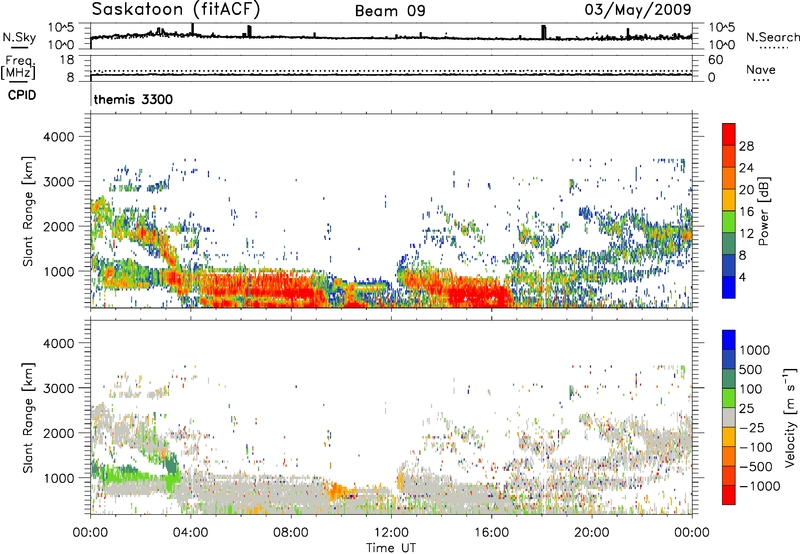
Task: Click the 'Velocity [m s-1]' colorbar title
Action: pos(790,417)
